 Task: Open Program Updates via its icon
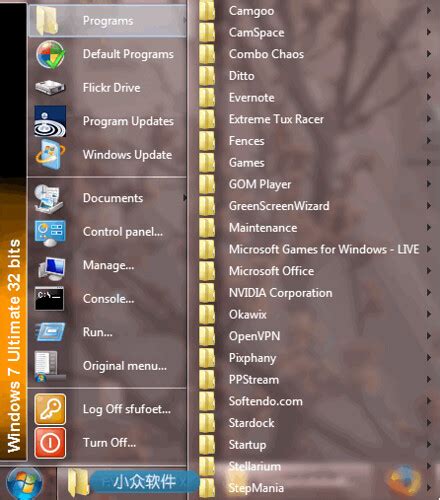pos(50,121)
